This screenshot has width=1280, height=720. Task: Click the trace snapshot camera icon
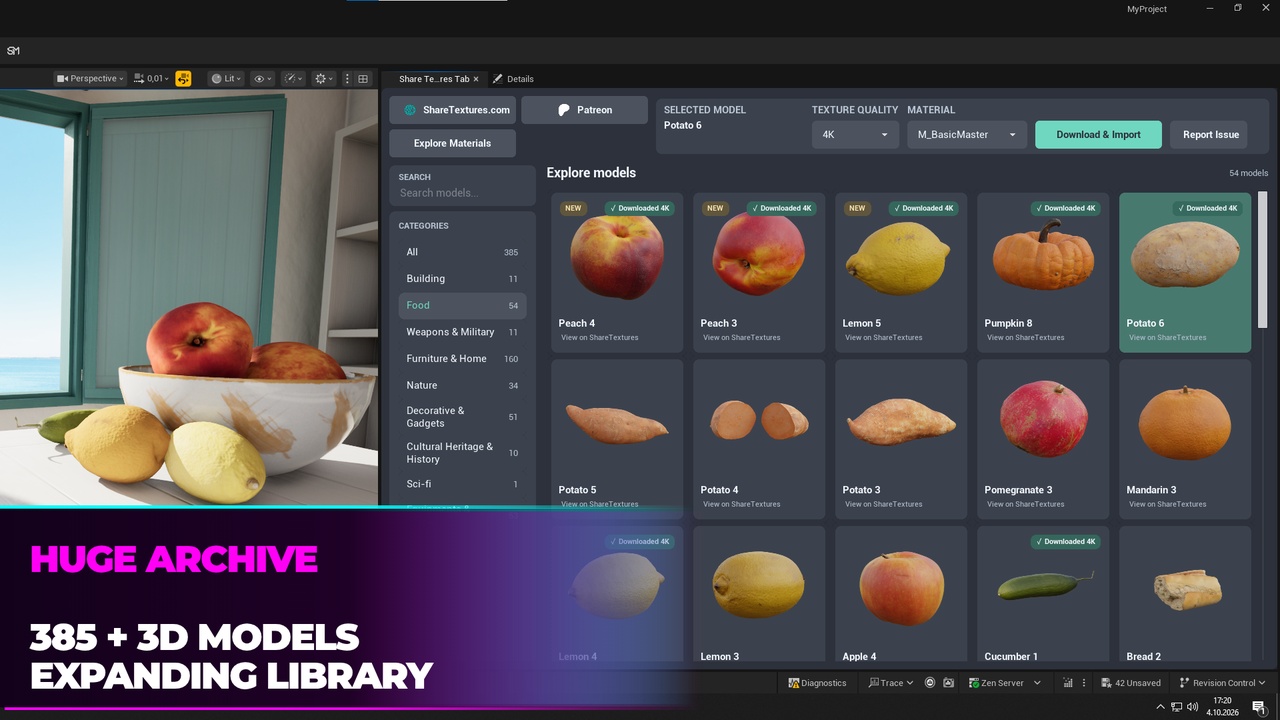(949, 683)
